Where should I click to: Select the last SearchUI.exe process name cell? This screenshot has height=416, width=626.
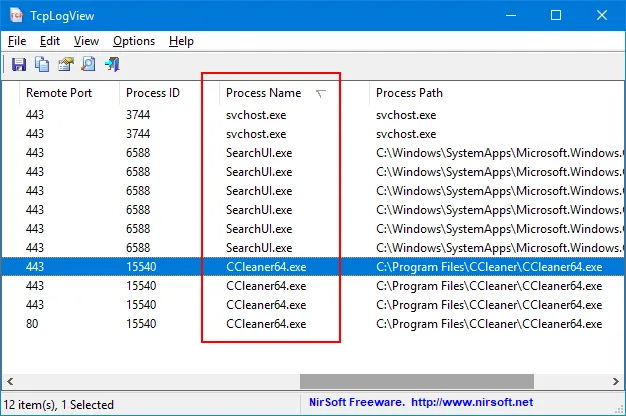point(259,248)
